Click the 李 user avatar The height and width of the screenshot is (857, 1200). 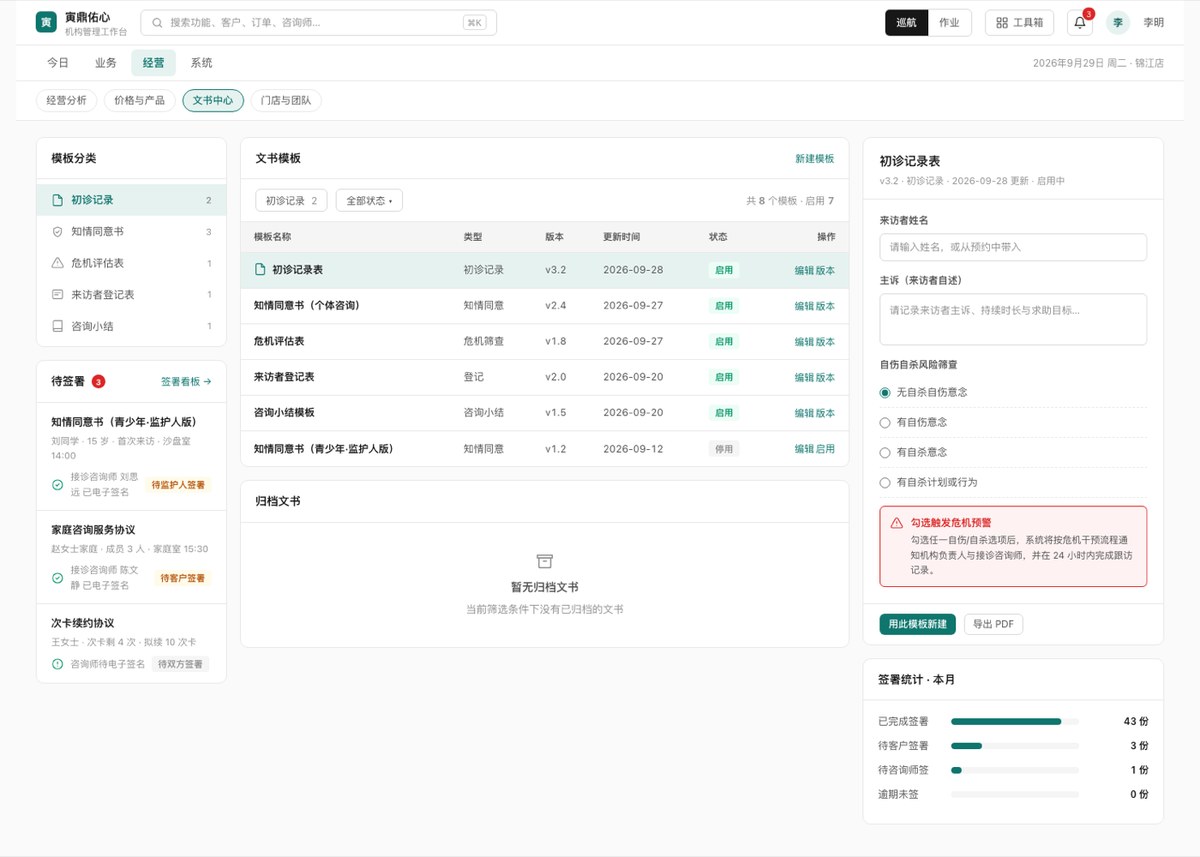[x=1118, y=22]
